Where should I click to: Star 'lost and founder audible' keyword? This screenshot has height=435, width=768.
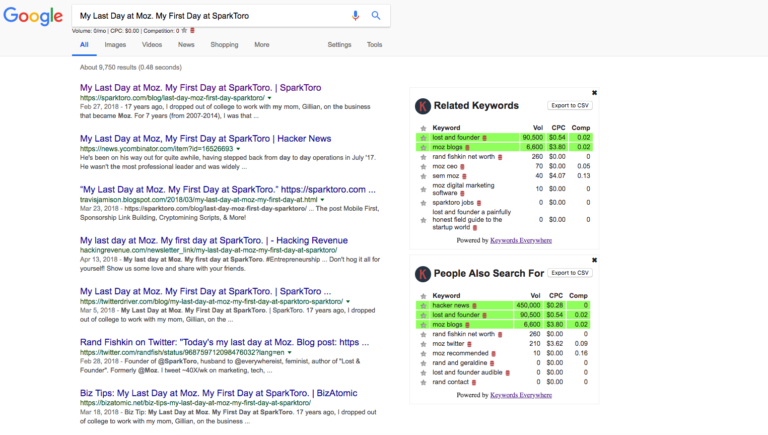coord(423,373)
